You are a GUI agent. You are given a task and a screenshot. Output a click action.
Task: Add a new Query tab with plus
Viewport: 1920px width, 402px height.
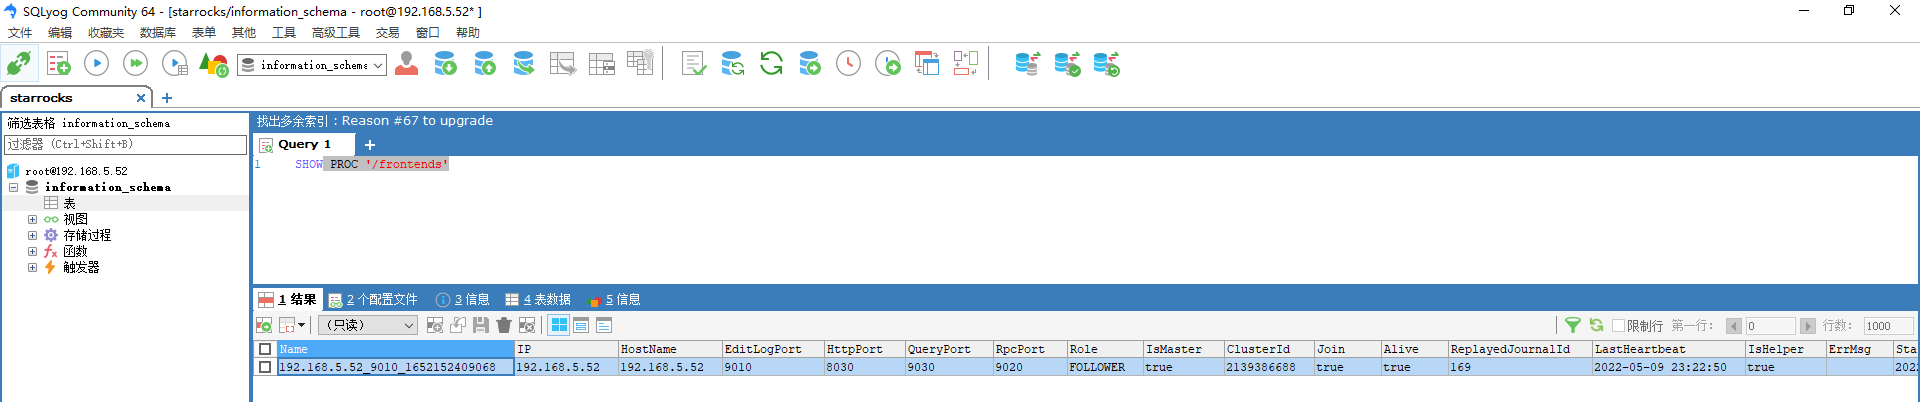(x=369, y=144)
